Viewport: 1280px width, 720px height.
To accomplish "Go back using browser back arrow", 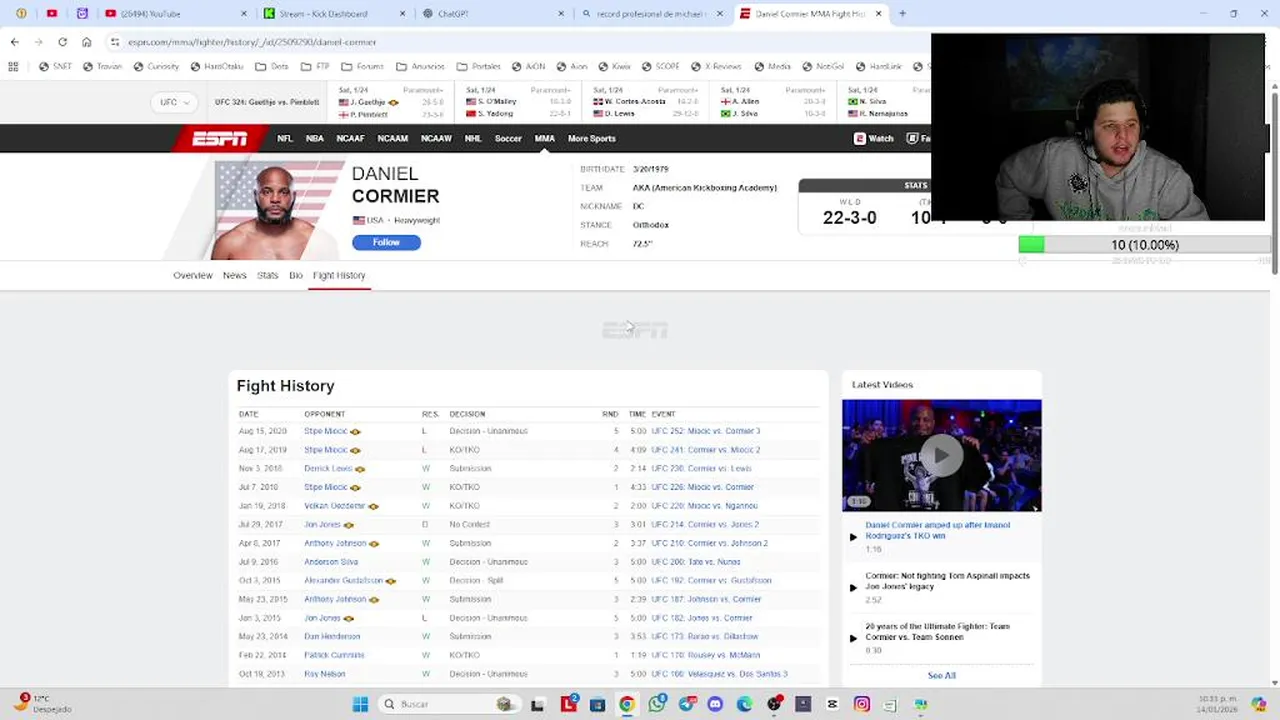I will pos(14,42).
